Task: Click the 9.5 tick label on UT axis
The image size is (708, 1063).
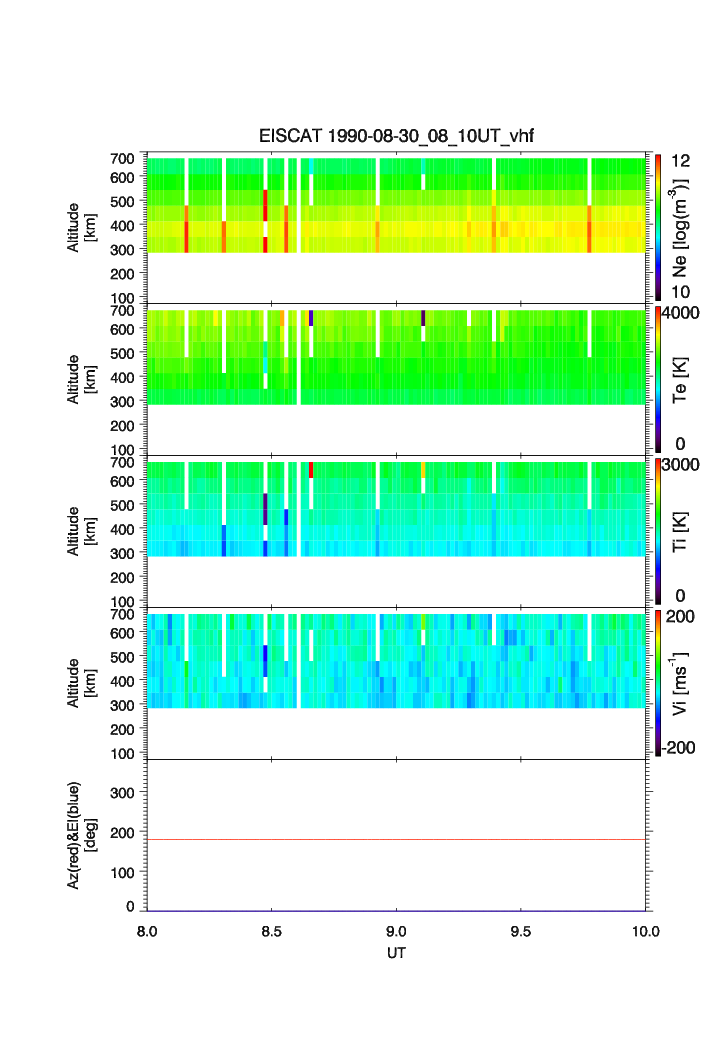Action: click(521, 931)
